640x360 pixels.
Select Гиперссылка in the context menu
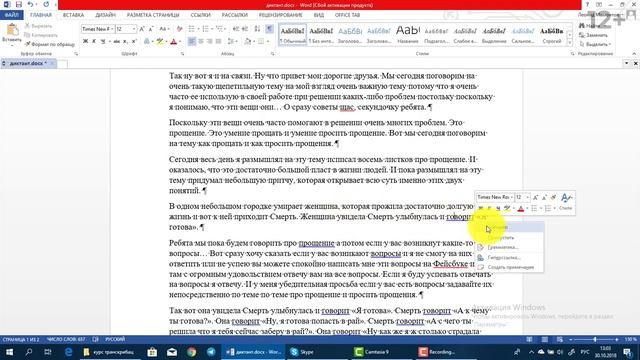tap(509, 258)
